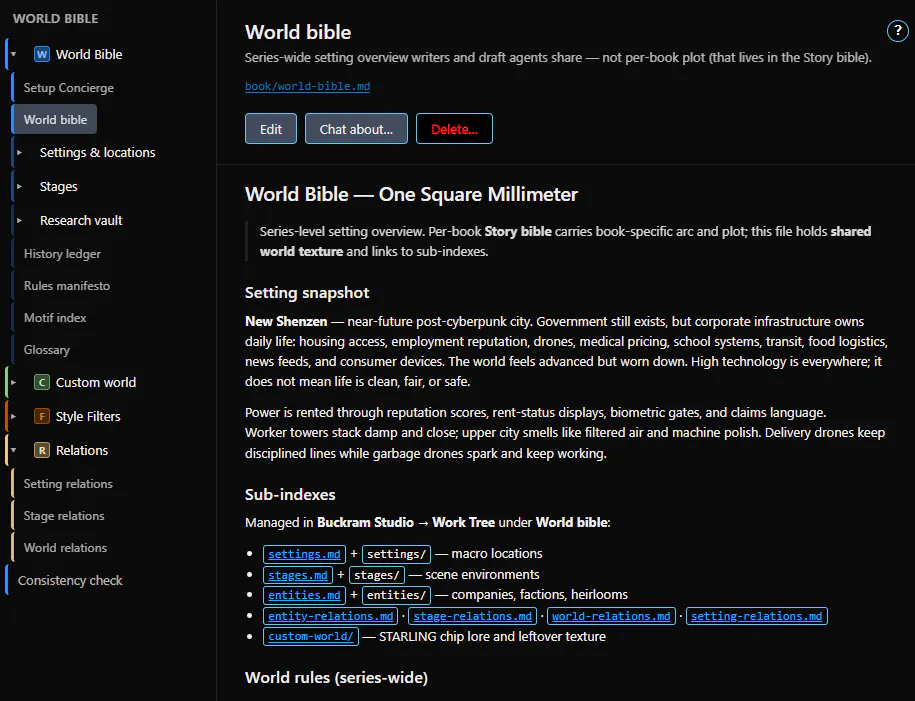This screenshot has width=915, height=701.
Task: Click the blue W World Bible icon
Action: click(x=42, y=54)
